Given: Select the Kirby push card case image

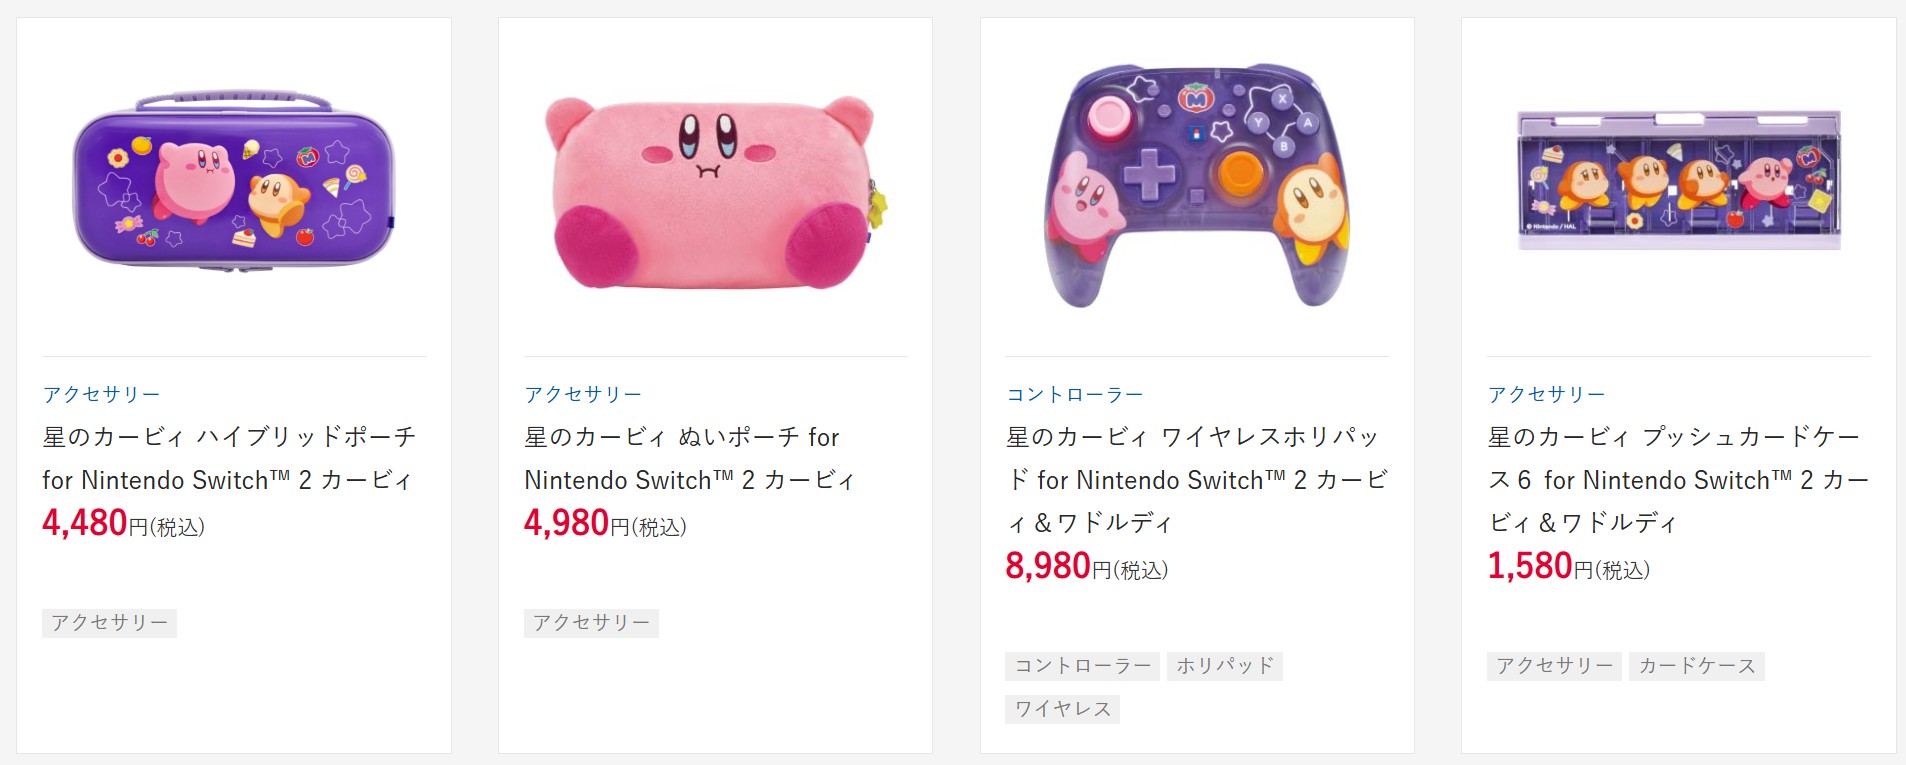Looking at the screenshot, I should (1678, 181).
